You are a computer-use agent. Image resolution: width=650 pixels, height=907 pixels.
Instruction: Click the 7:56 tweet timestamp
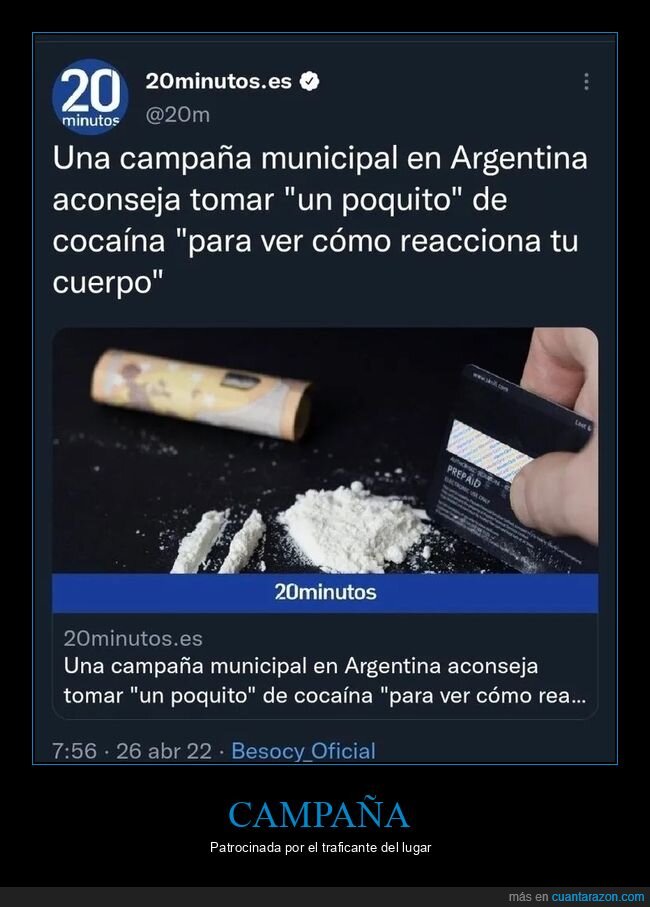pyautogui.click(x=75, y=751)
